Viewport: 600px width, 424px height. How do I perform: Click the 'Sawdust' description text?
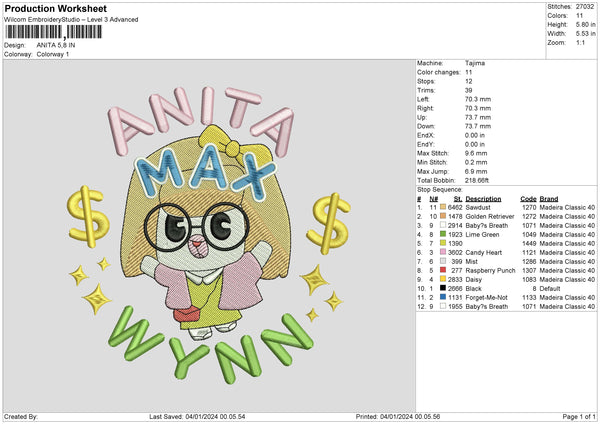(x=478, y=207)
